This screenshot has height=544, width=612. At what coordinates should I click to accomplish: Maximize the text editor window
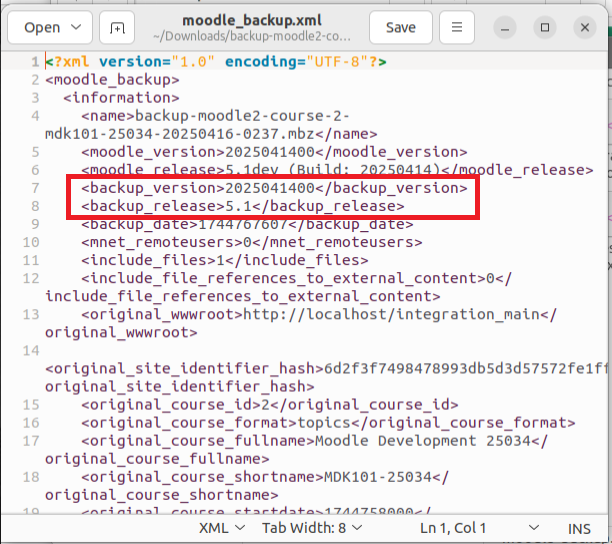point(545,28)
